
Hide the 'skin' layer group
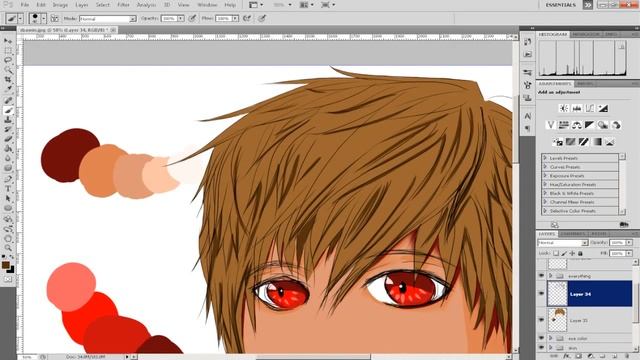point(541,348)
